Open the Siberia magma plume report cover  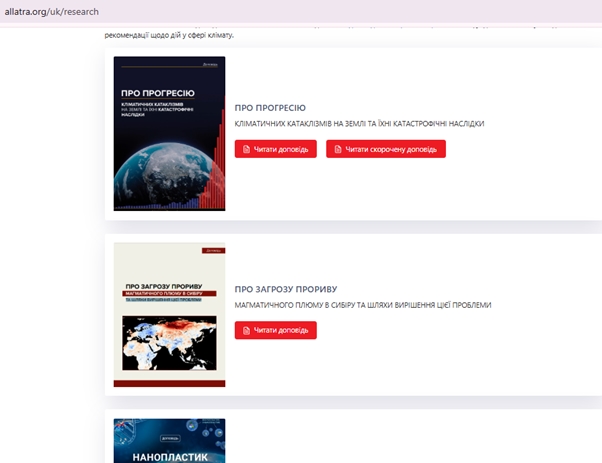click(x=169, y=314)
